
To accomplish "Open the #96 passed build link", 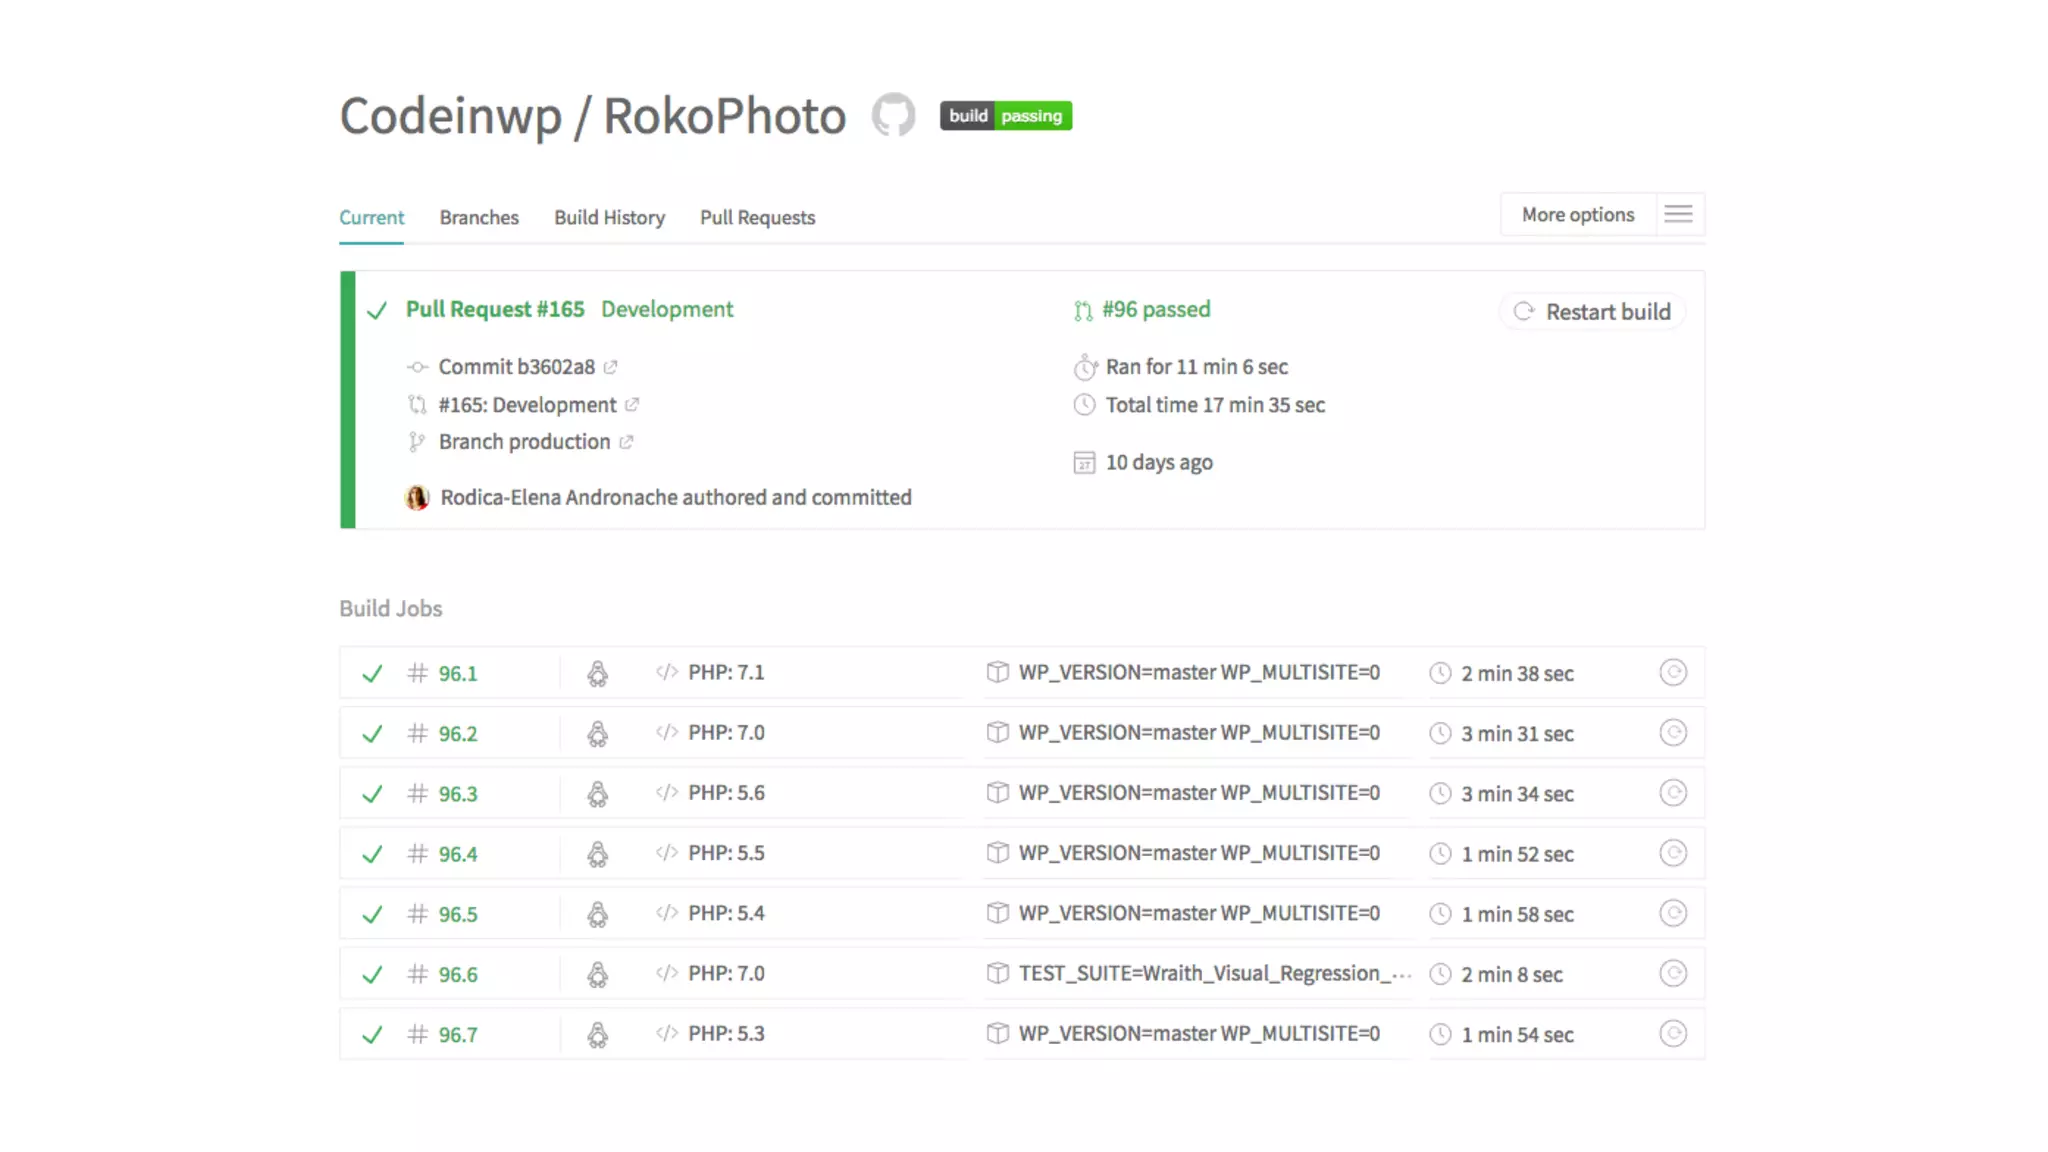I will click(x=1155, y=309).
